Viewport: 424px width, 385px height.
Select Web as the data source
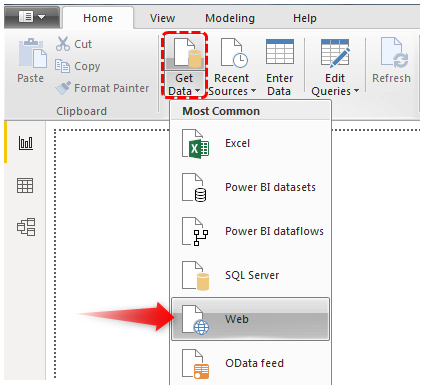pos(250,319)
